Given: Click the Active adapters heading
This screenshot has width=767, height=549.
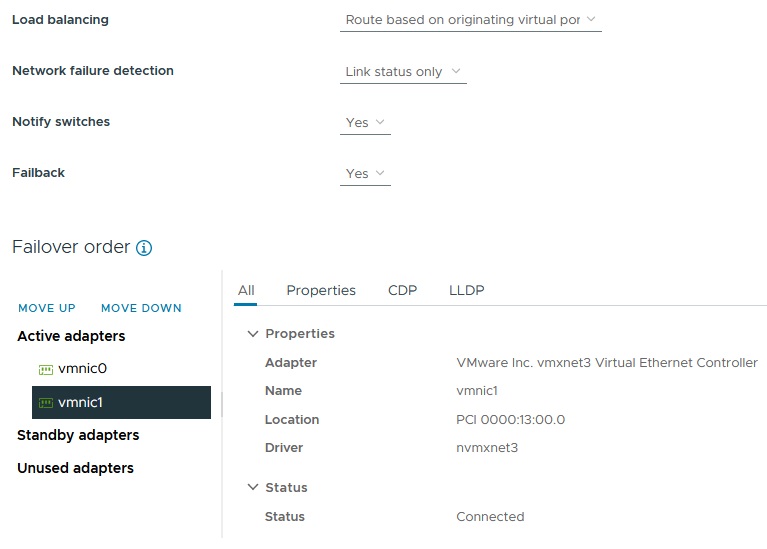Looking at the screenshot, I should click(x=71, y=337).
